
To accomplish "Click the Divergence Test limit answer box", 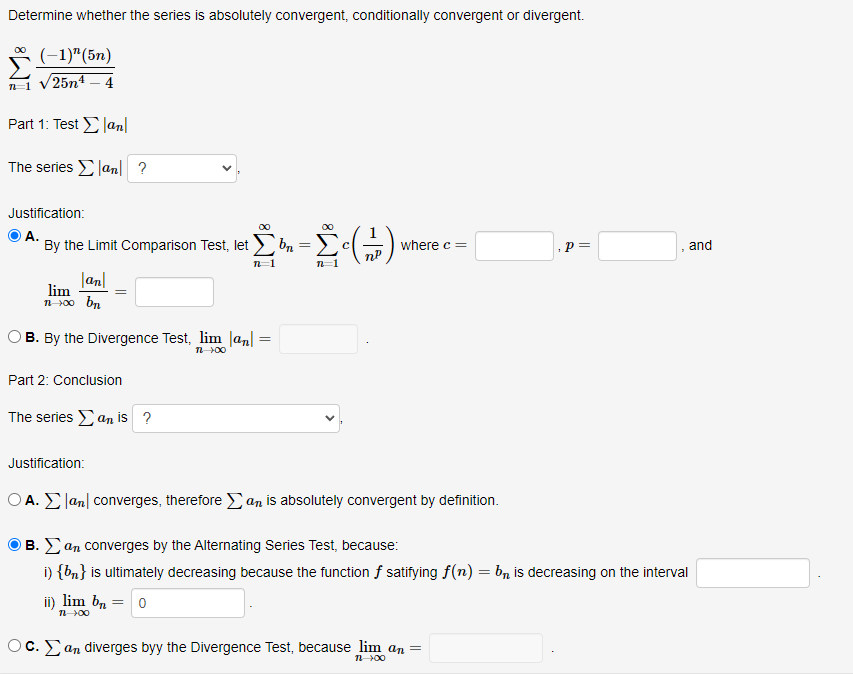I will click(x=317, y=338).
